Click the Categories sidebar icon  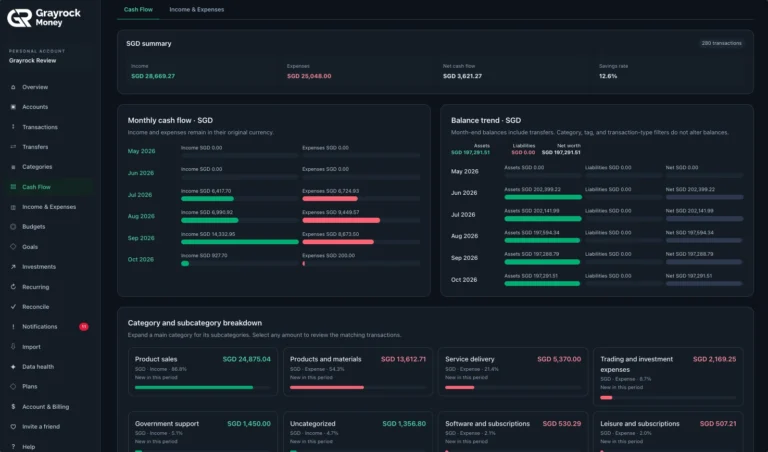pos(13,167)
